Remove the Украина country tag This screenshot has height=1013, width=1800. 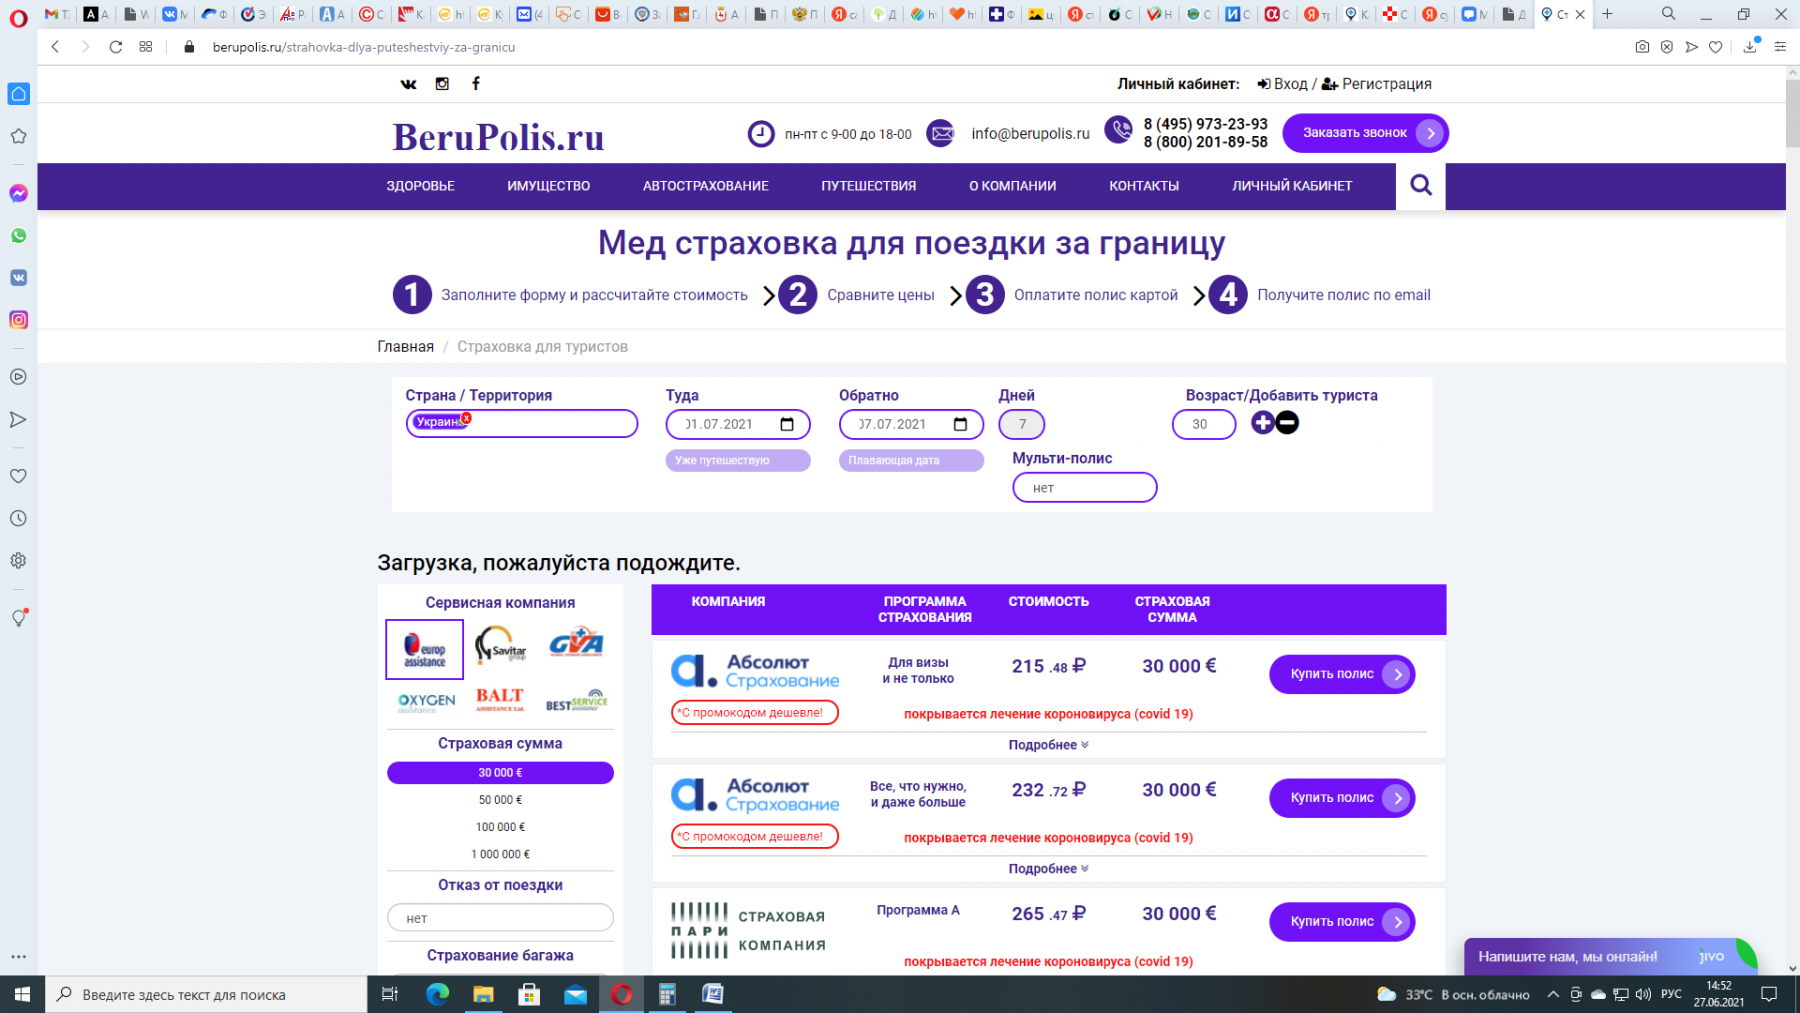(466, 418)
